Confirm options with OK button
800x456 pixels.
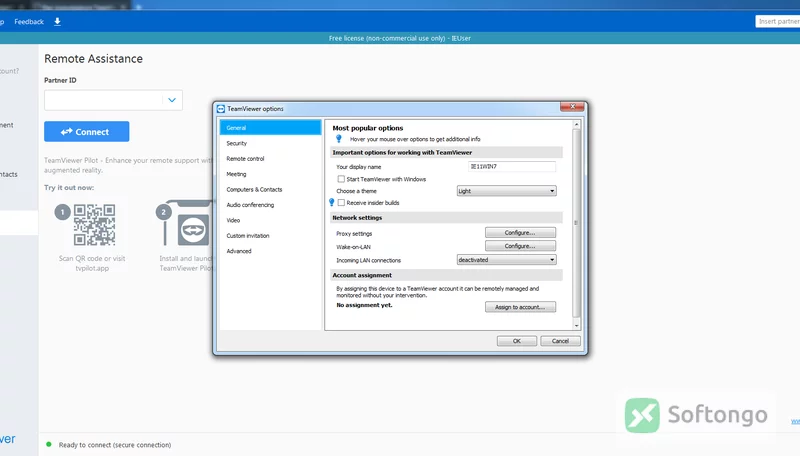click(517, 341)
